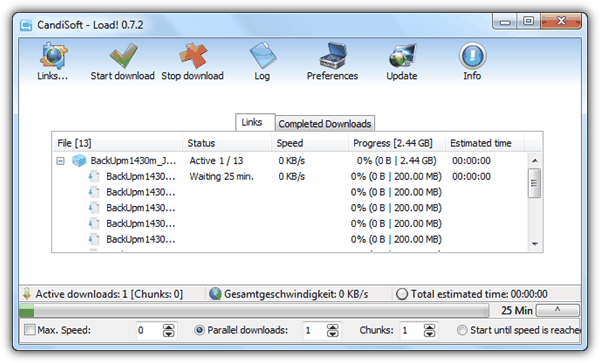Sort by the Progress [2.44 GB] column header
This screenshot has width=600, height=362.
[397, 143]
